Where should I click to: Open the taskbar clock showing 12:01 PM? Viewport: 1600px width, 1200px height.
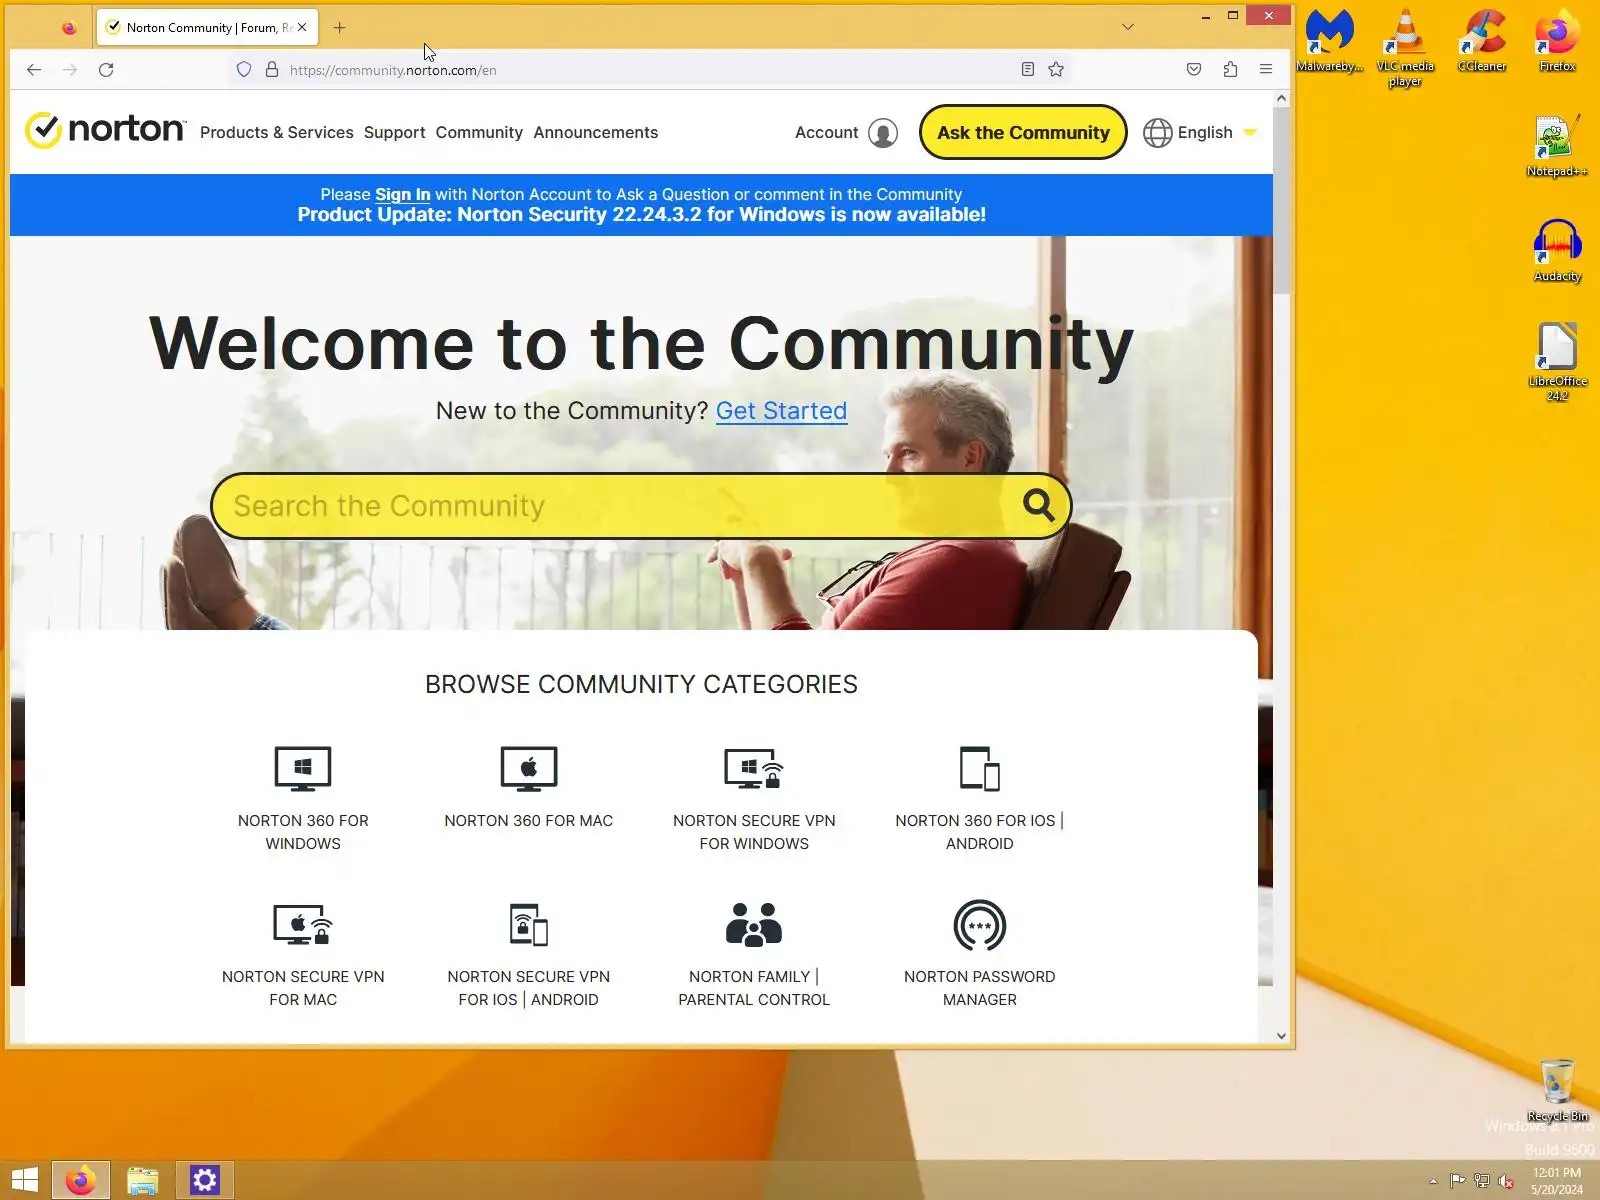click(x=1557, y=1181)
